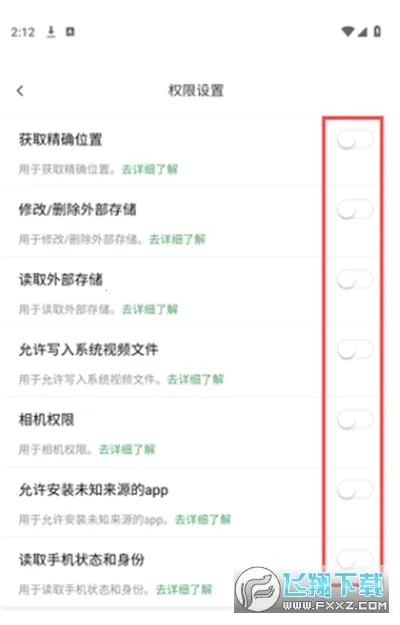Toggle 修改/删除外部存储 permission switch

tap(355, 210)
